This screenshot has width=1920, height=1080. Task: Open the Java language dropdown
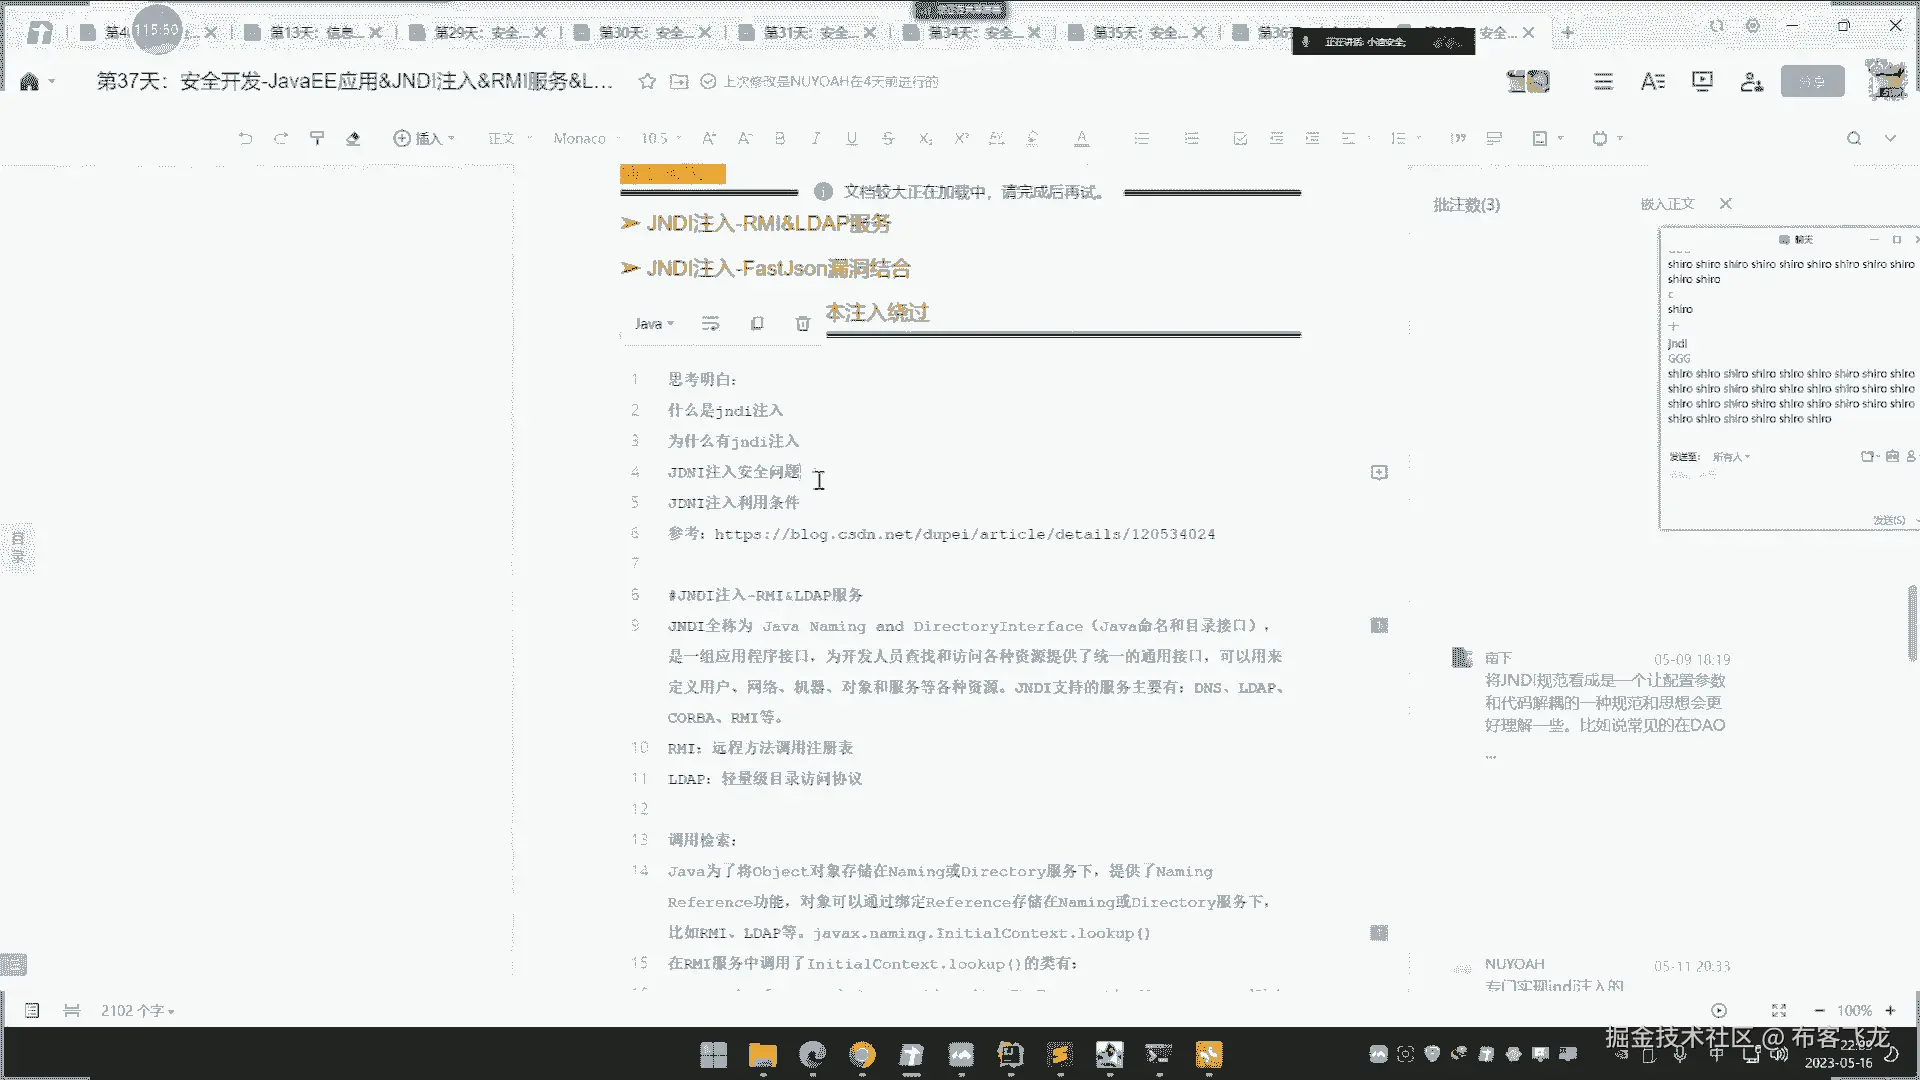[654, 324]
